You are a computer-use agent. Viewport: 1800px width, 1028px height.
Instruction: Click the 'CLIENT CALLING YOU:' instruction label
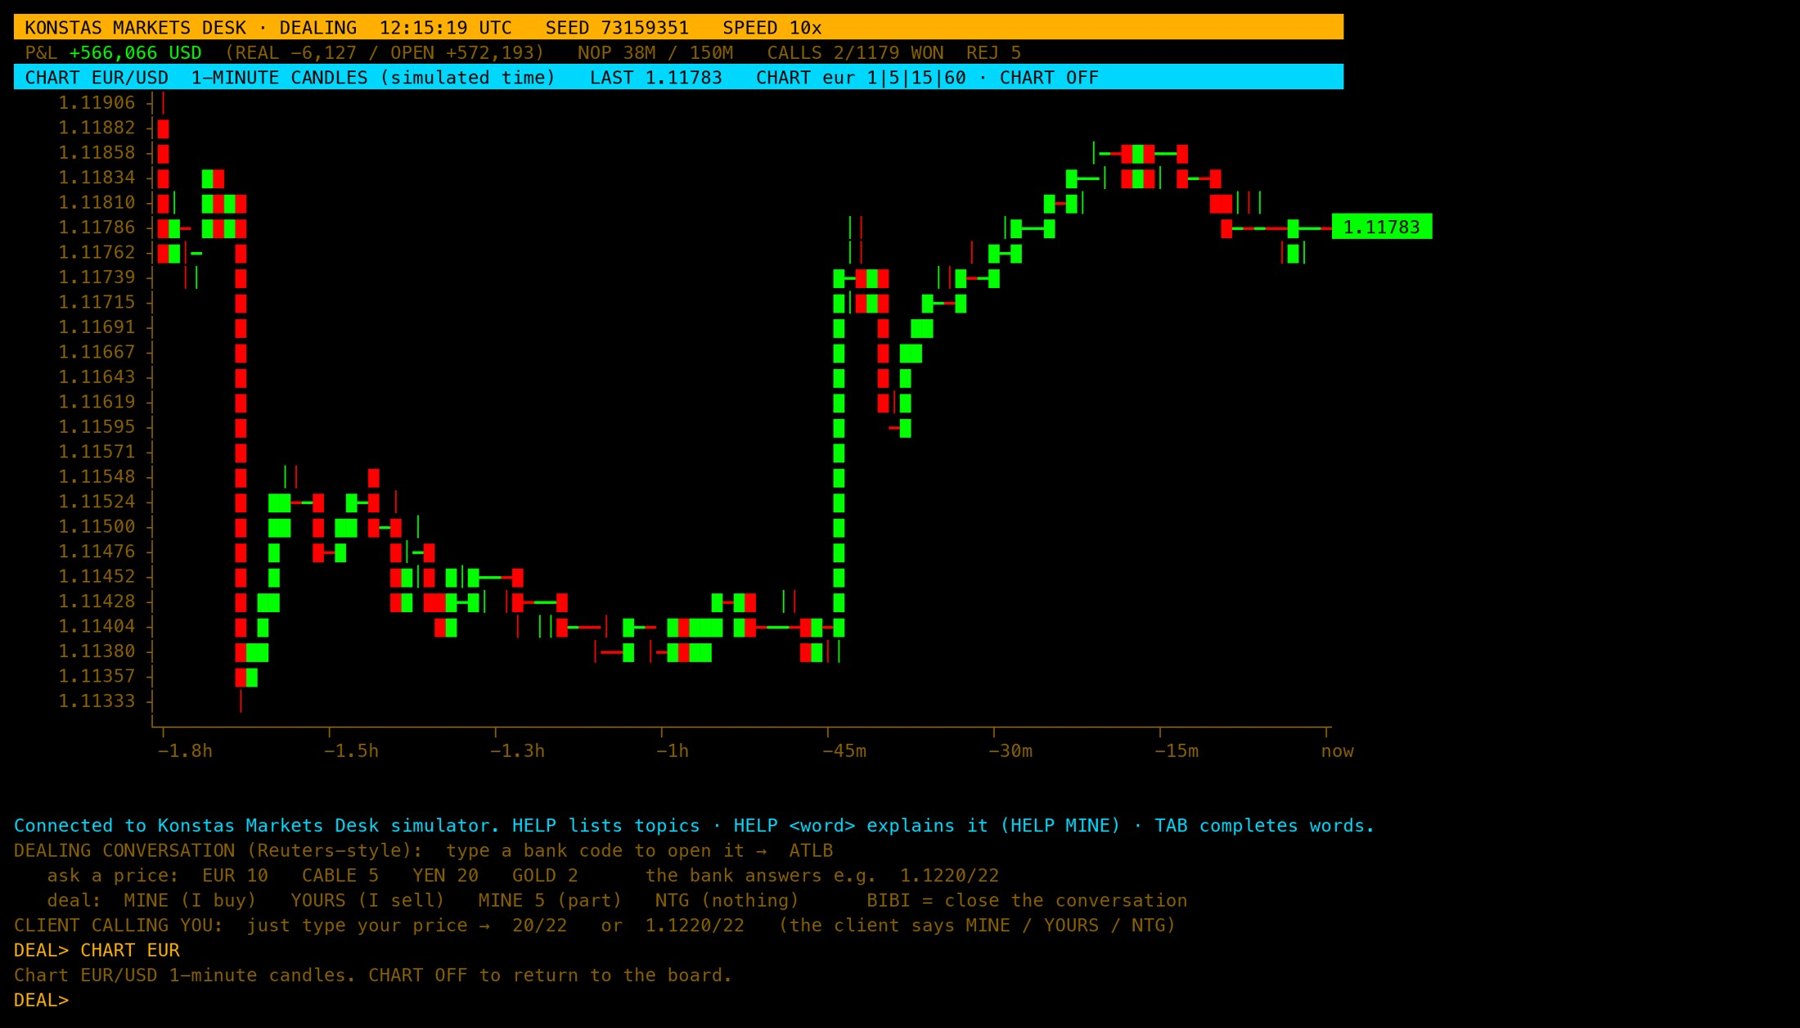click(x=119, y=926)
